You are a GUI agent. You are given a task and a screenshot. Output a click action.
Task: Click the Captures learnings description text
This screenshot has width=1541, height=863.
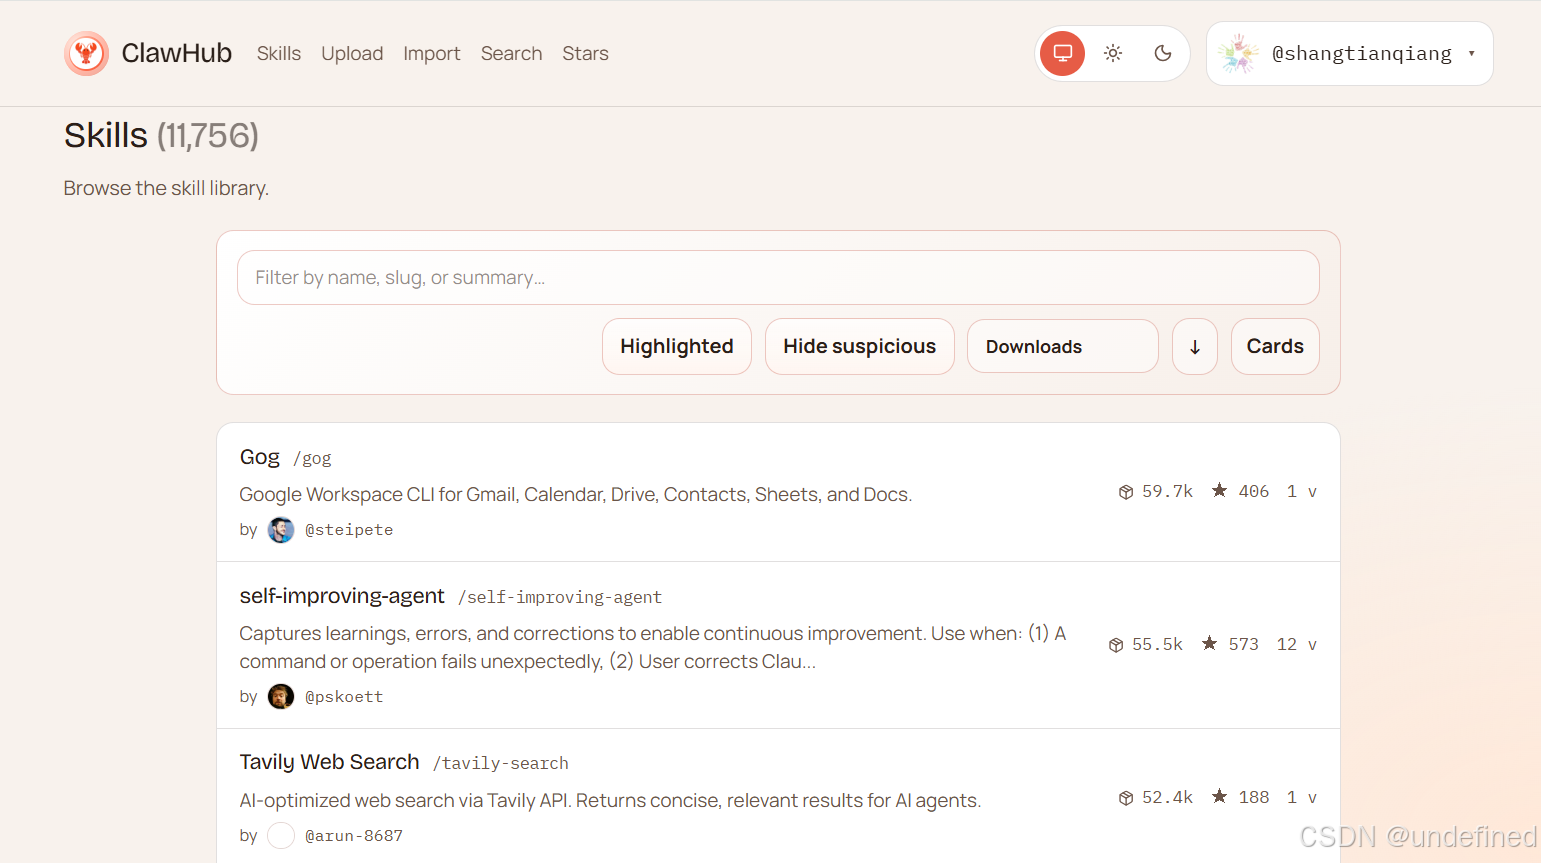tap(653, 647)
